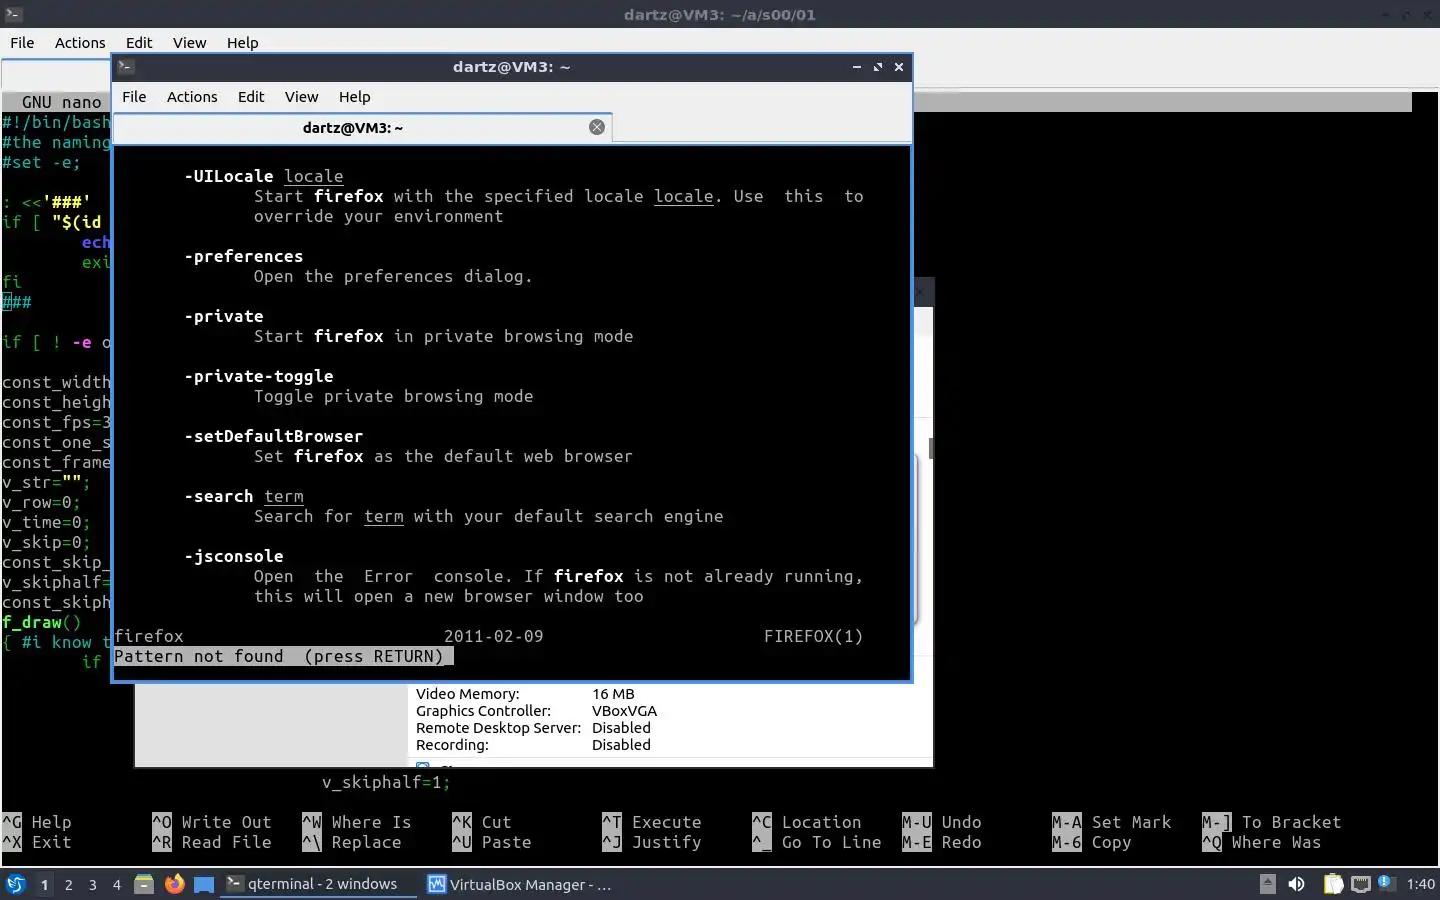Image resolution: width=1440 pixels, height=900 pixels.
Task: Switch to virtual desktop 1
Action: click(x=44, y=884)
